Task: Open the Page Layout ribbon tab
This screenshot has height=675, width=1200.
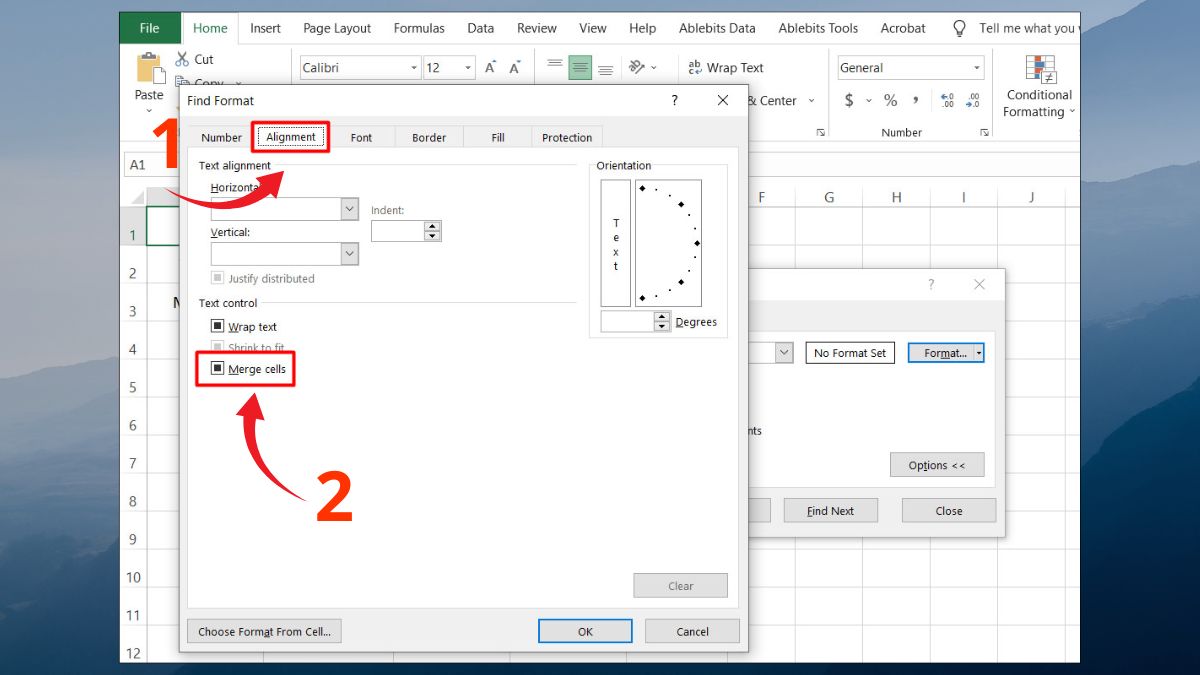Action: [337, 28]
